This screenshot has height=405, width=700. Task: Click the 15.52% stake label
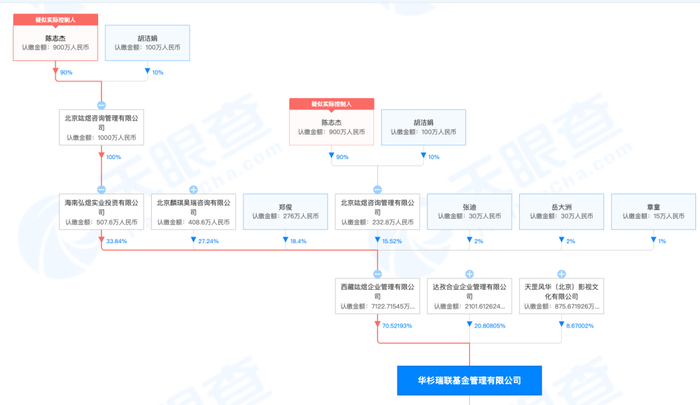pos(392,241)
